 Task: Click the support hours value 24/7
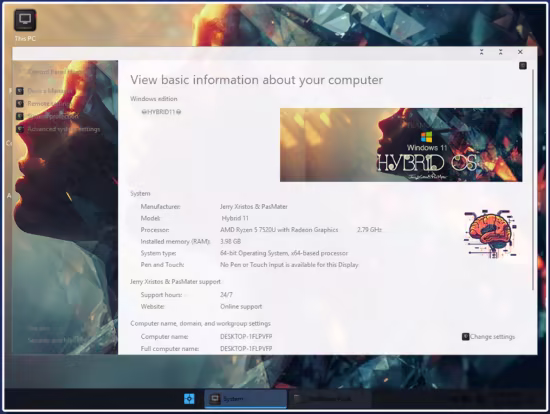pyautogui.click(x=226, y=295)
